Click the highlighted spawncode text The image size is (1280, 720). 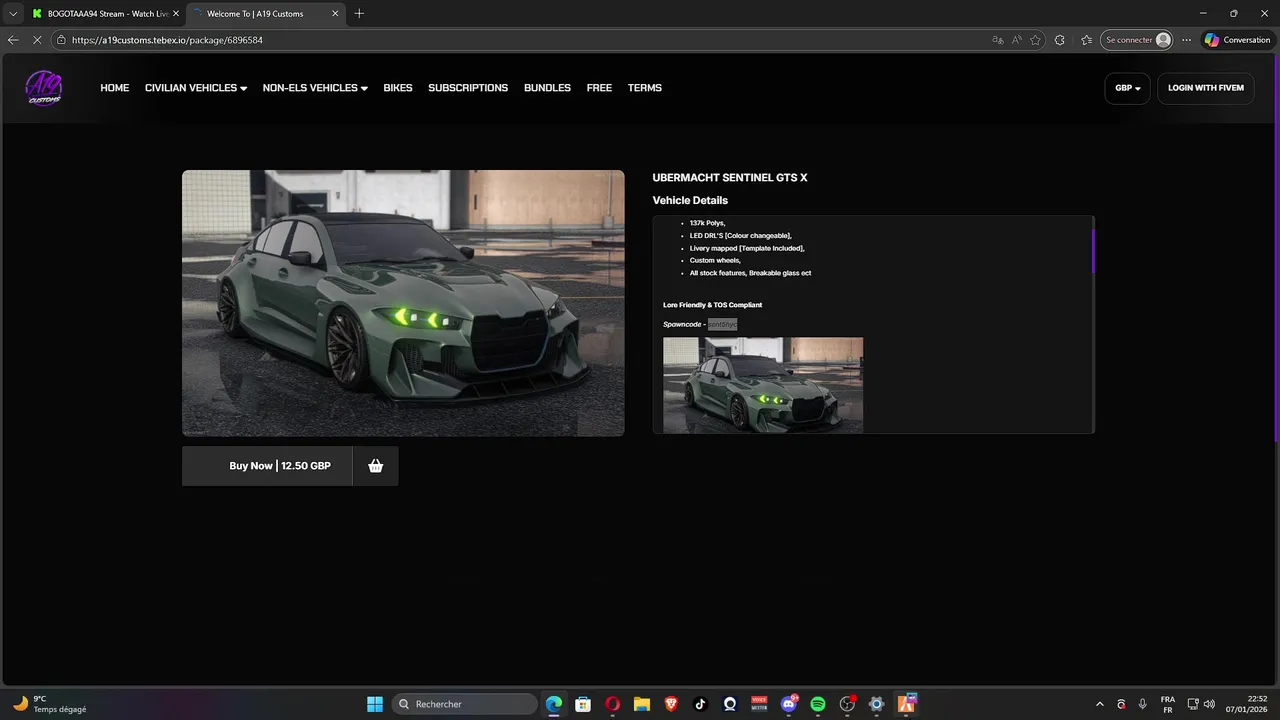pyautogui.click(x=722, y=324)
